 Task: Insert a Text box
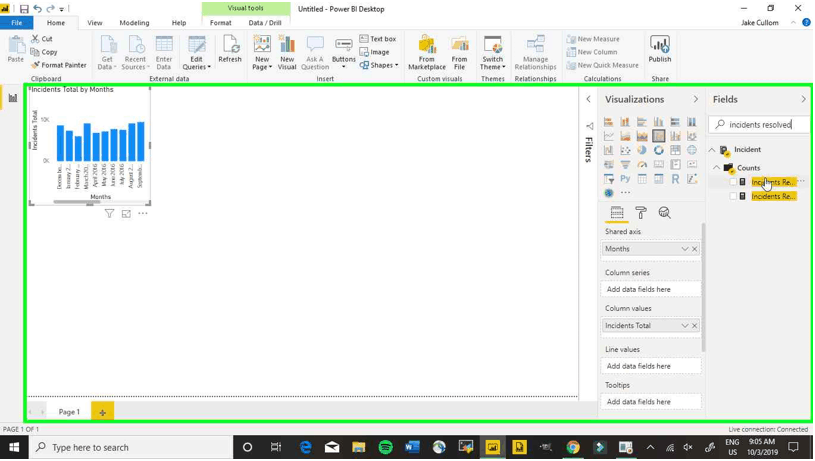click(378, 39)
